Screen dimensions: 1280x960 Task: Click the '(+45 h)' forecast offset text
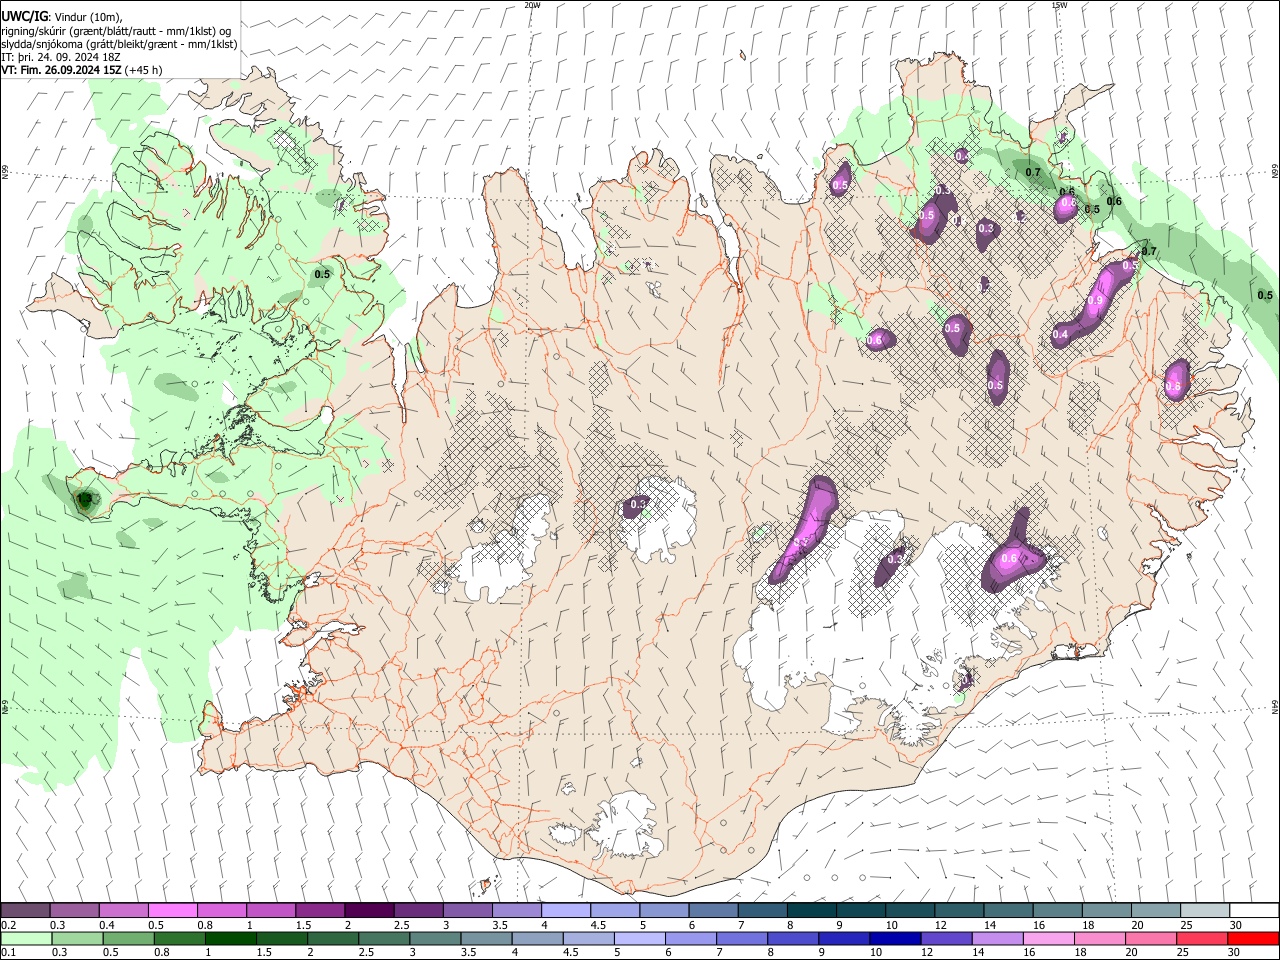[x=144, y=70]
